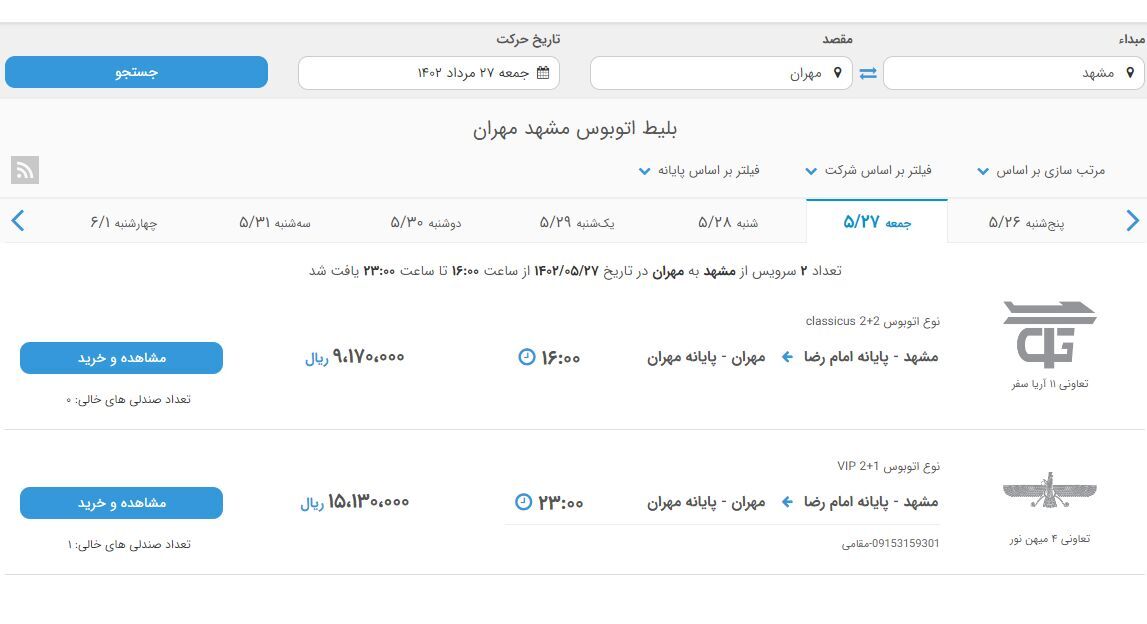
Task: Switch to the شنبه ۵/۲۸ date tab
Action: [x=726, y=221]
